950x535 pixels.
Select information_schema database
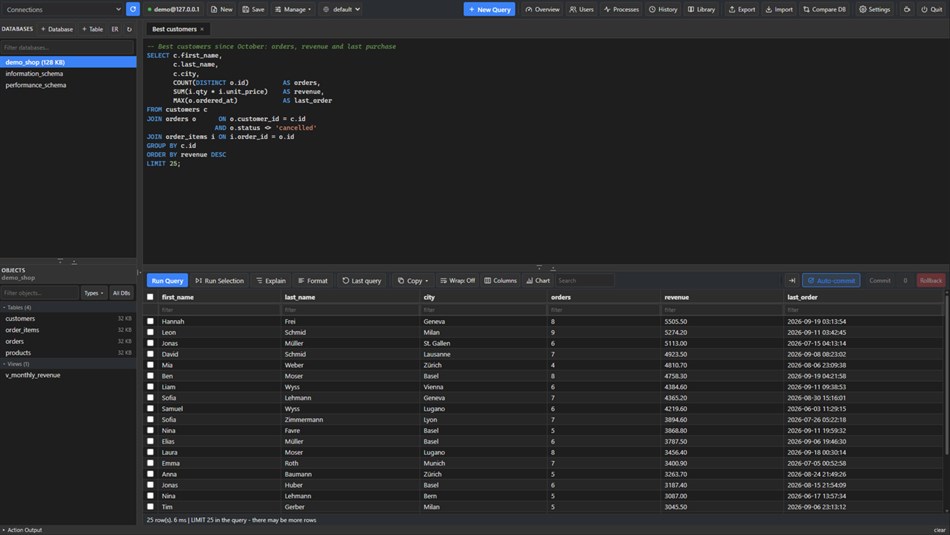(x=68, y=73)
